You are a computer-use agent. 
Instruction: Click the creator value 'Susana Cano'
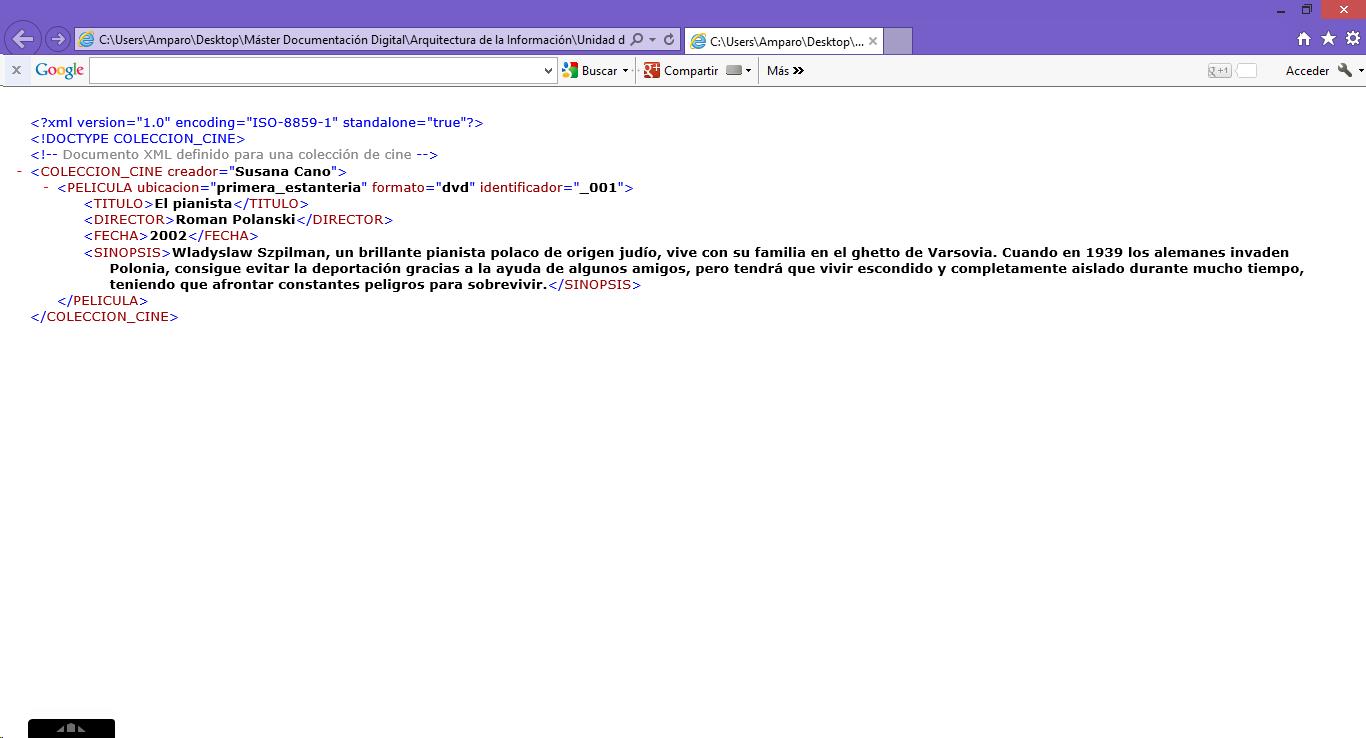tap(283, 171)
